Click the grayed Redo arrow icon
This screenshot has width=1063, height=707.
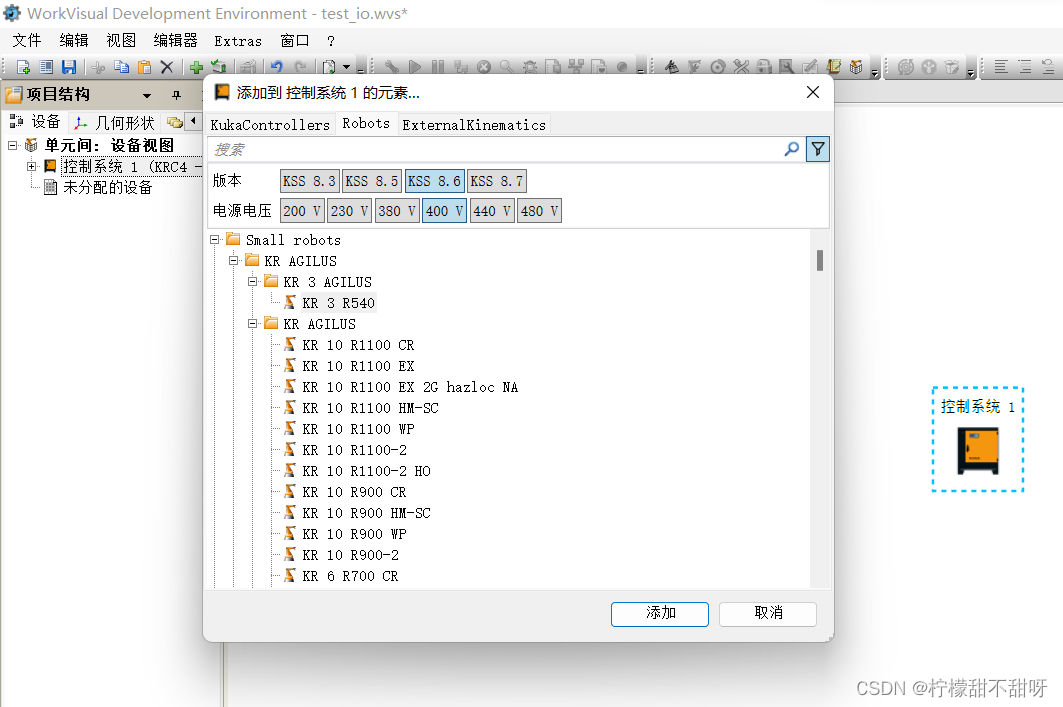point(300,67)
